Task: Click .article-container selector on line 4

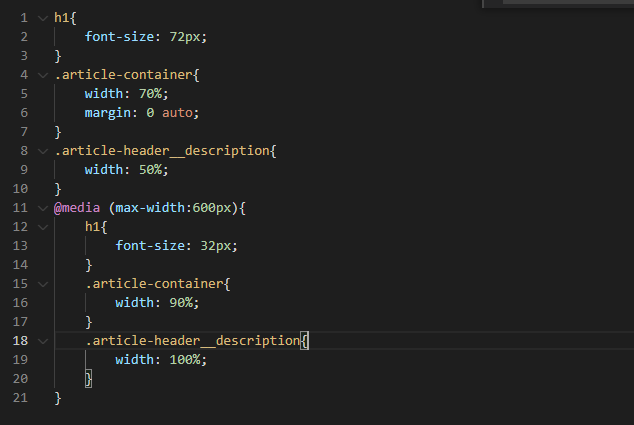Action: click(123, 75)
